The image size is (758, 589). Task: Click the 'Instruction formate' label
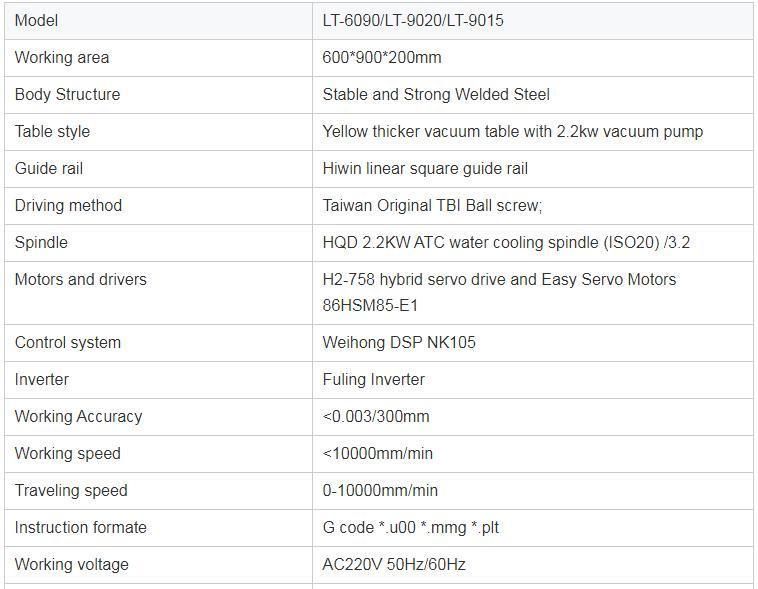[81, 528]
